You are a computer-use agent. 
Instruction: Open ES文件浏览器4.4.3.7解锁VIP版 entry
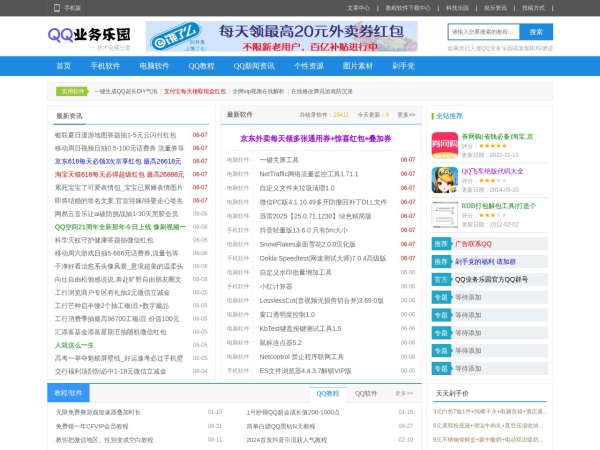305,371
